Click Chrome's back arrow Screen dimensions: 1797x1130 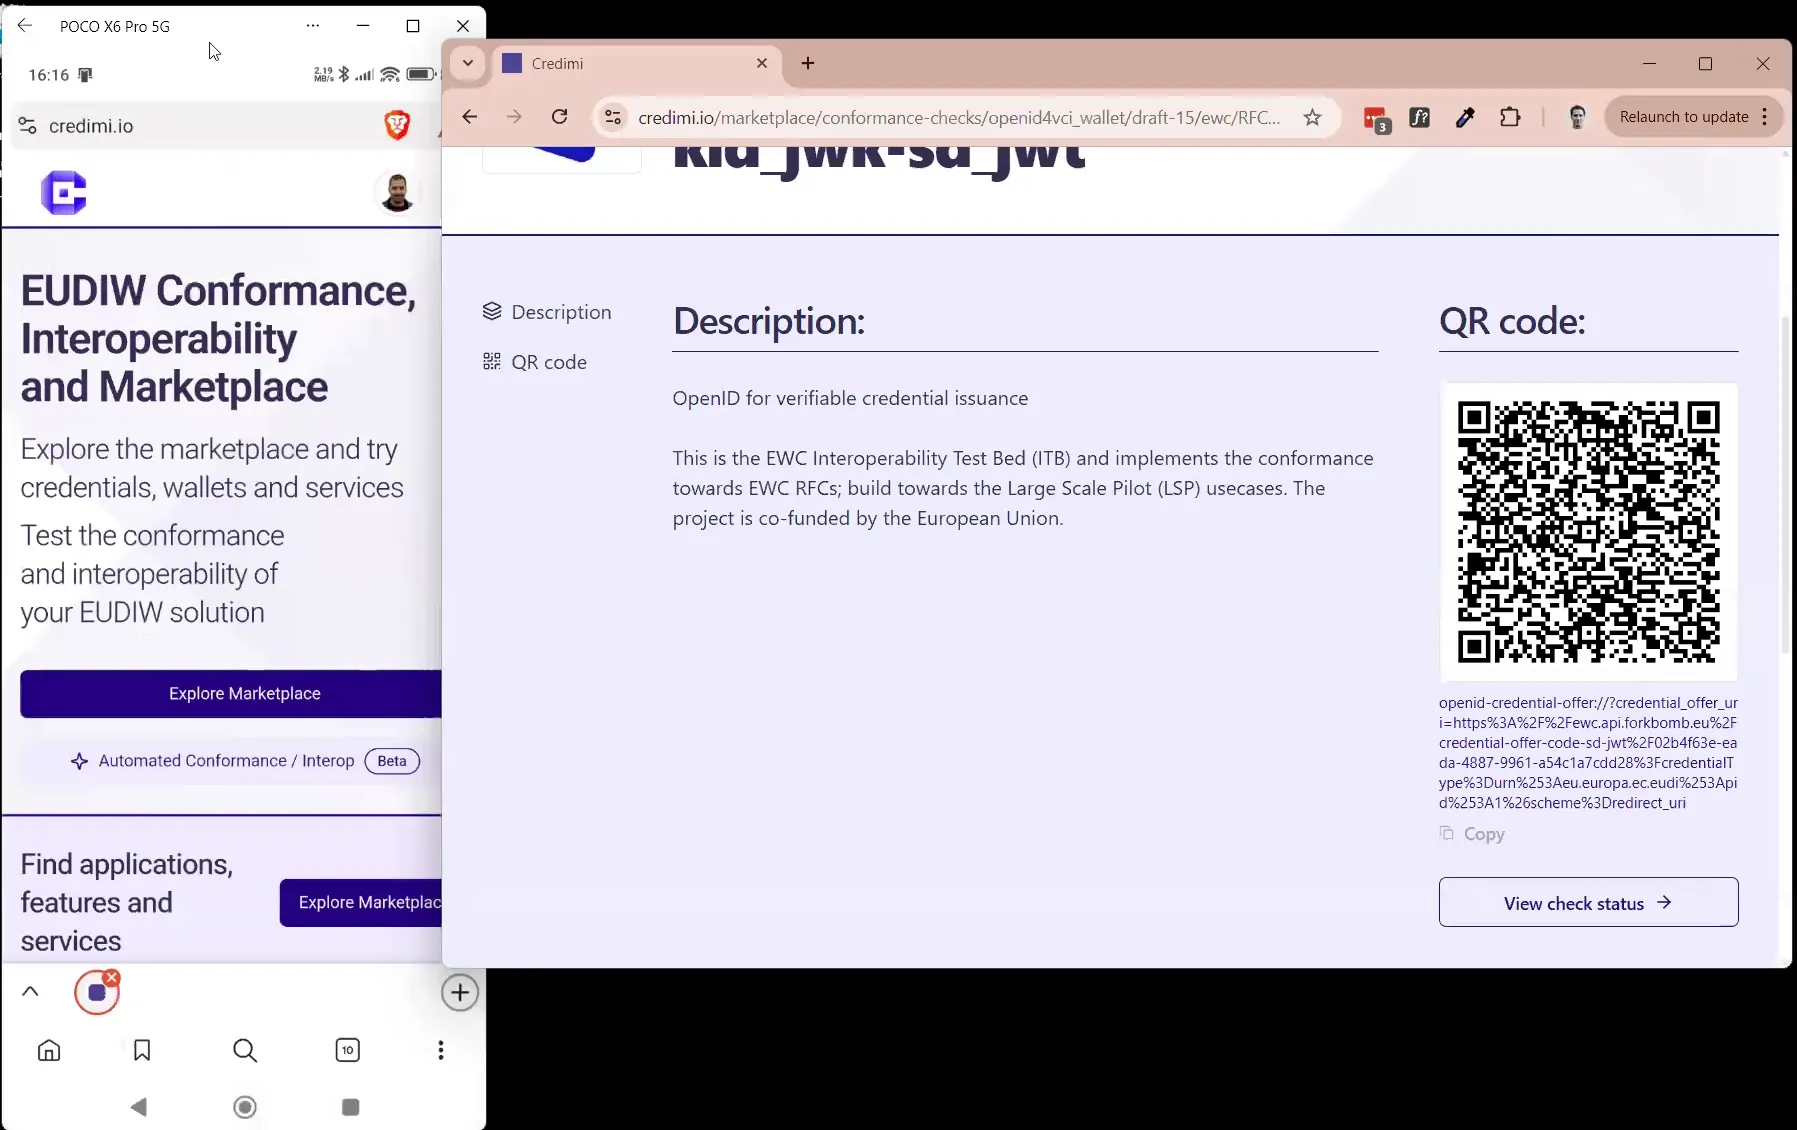pos(469,117)
